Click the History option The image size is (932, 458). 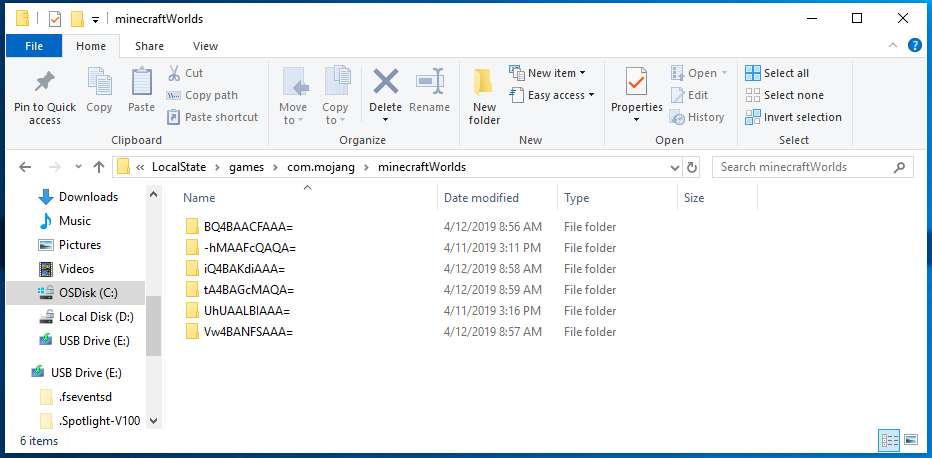[697, 117]
